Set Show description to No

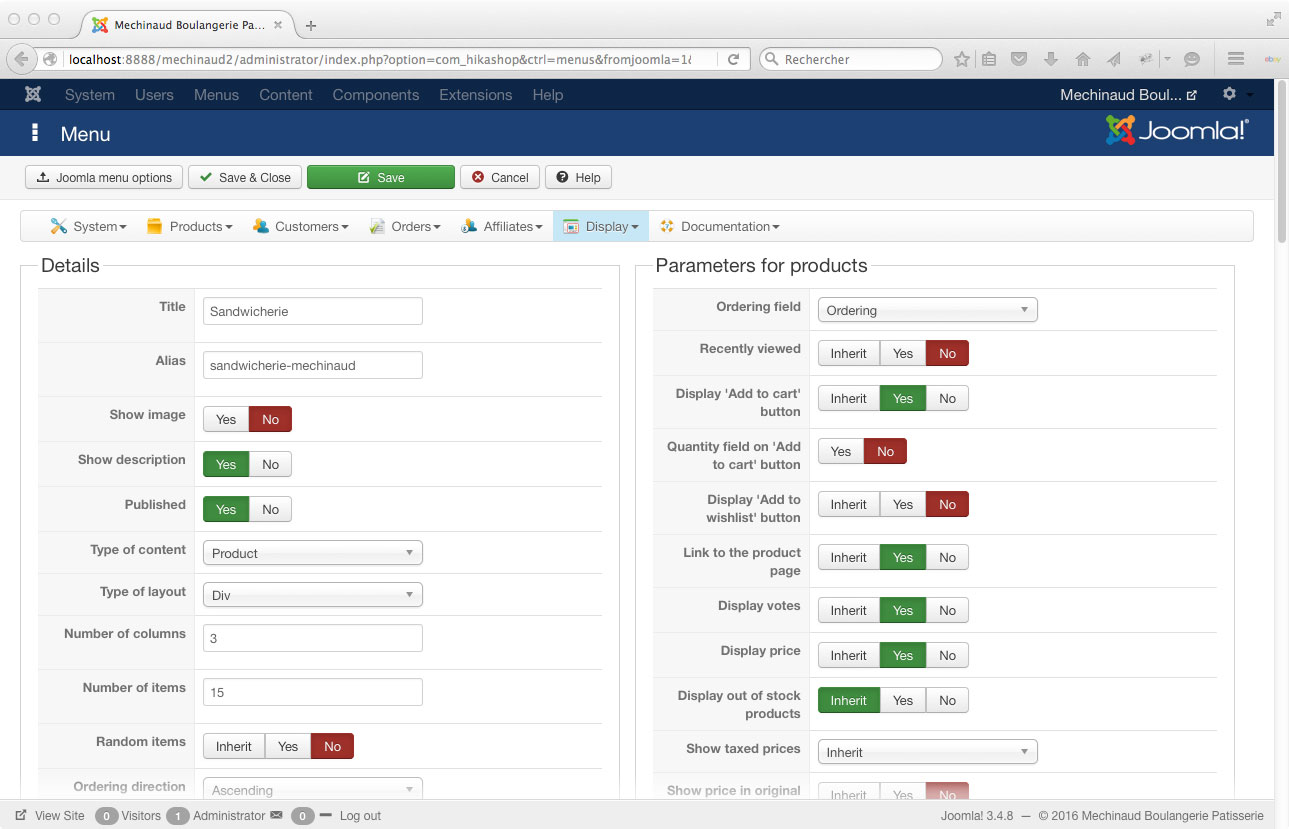270,464
